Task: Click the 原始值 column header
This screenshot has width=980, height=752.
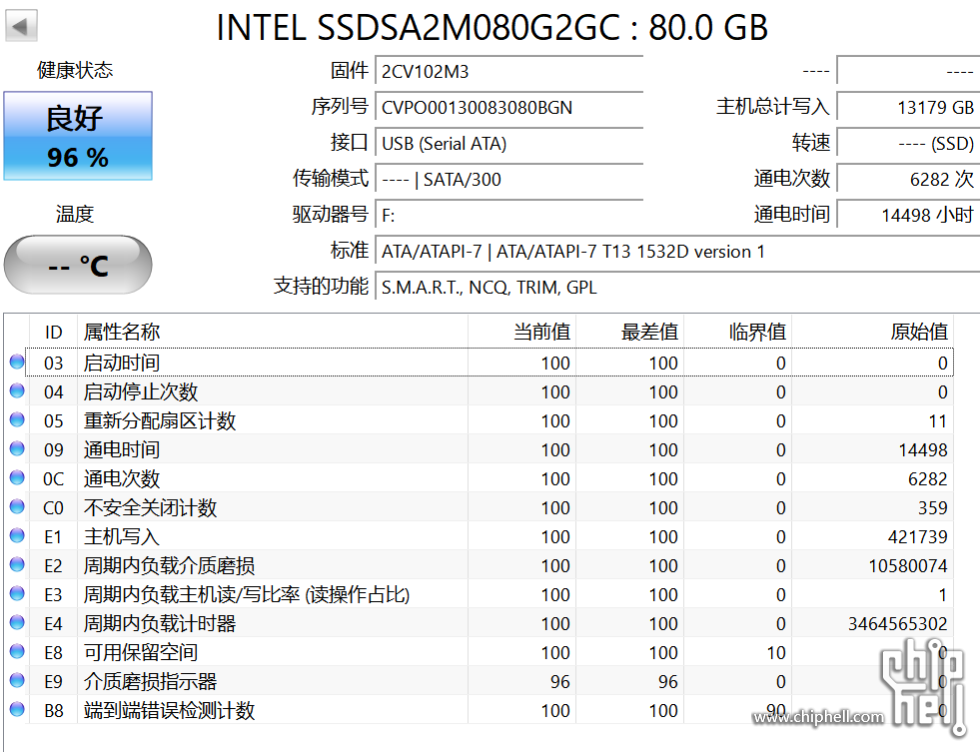Action: (918, 332)
